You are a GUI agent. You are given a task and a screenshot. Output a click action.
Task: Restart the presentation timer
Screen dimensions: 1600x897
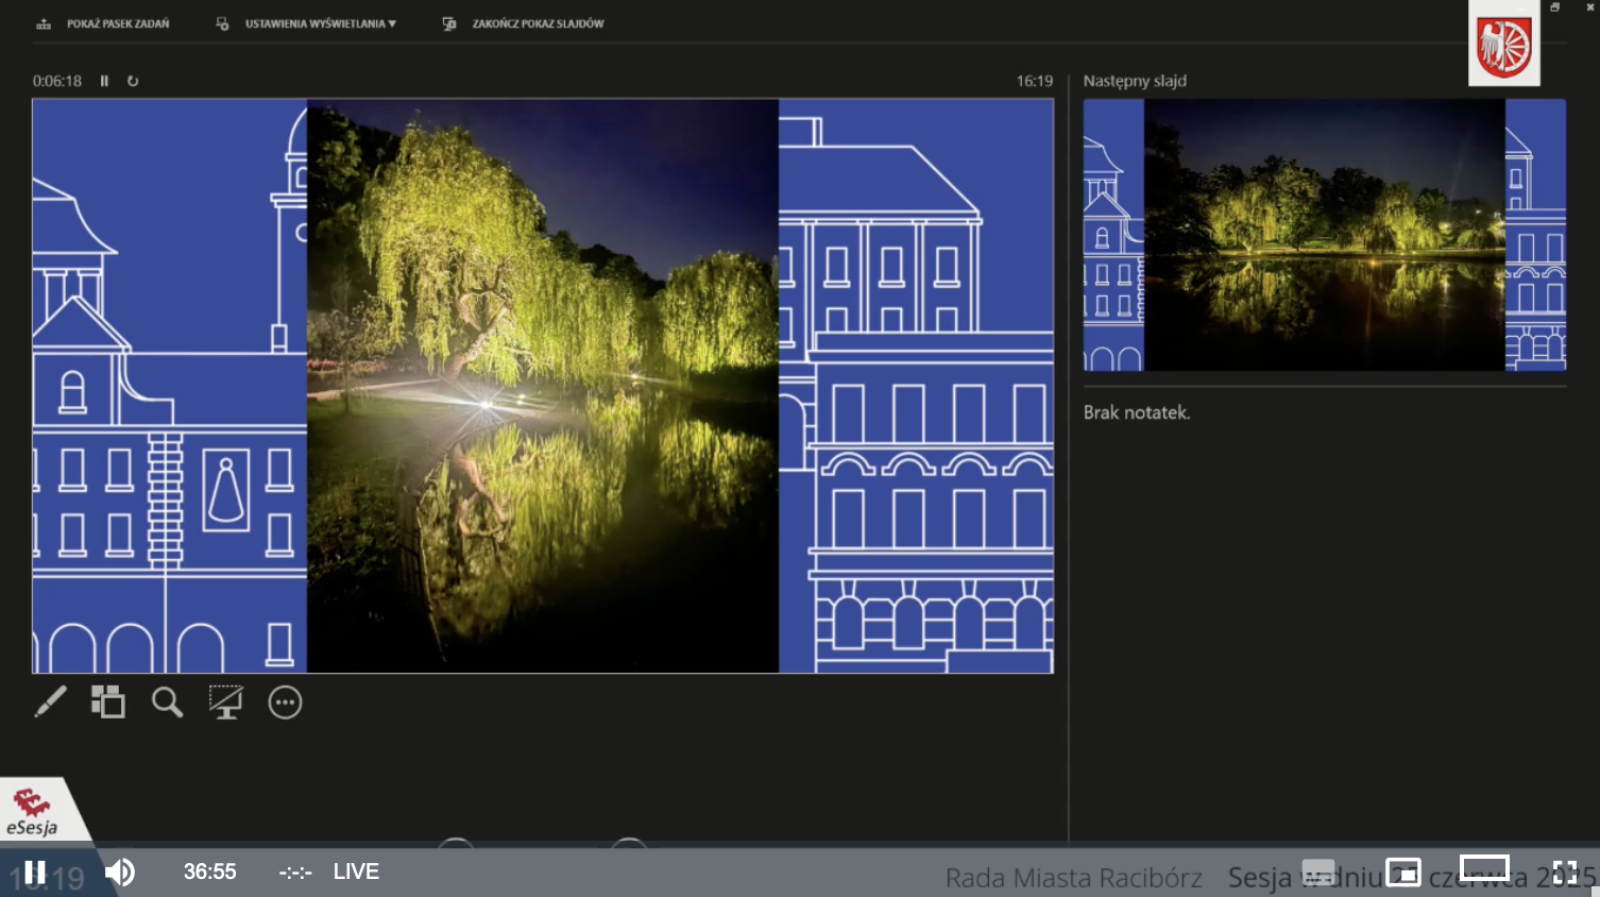coord(133,81)
